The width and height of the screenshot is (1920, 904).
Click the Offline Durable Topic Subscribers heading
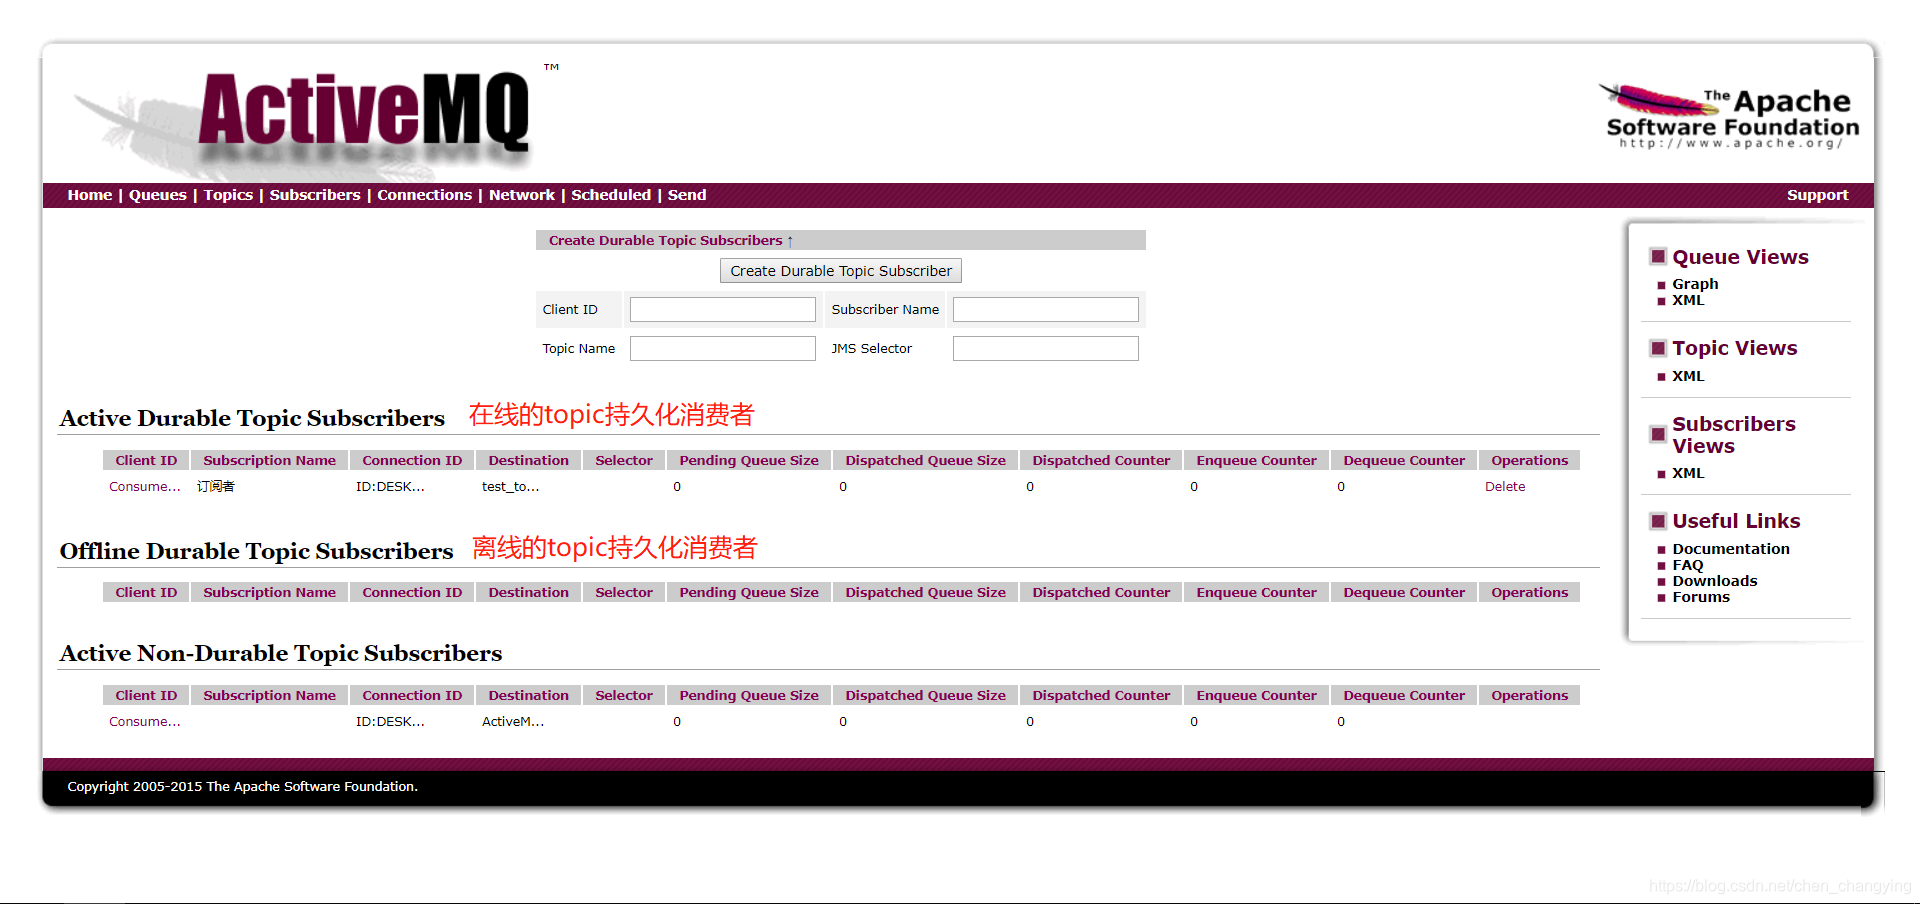(256, 551)
